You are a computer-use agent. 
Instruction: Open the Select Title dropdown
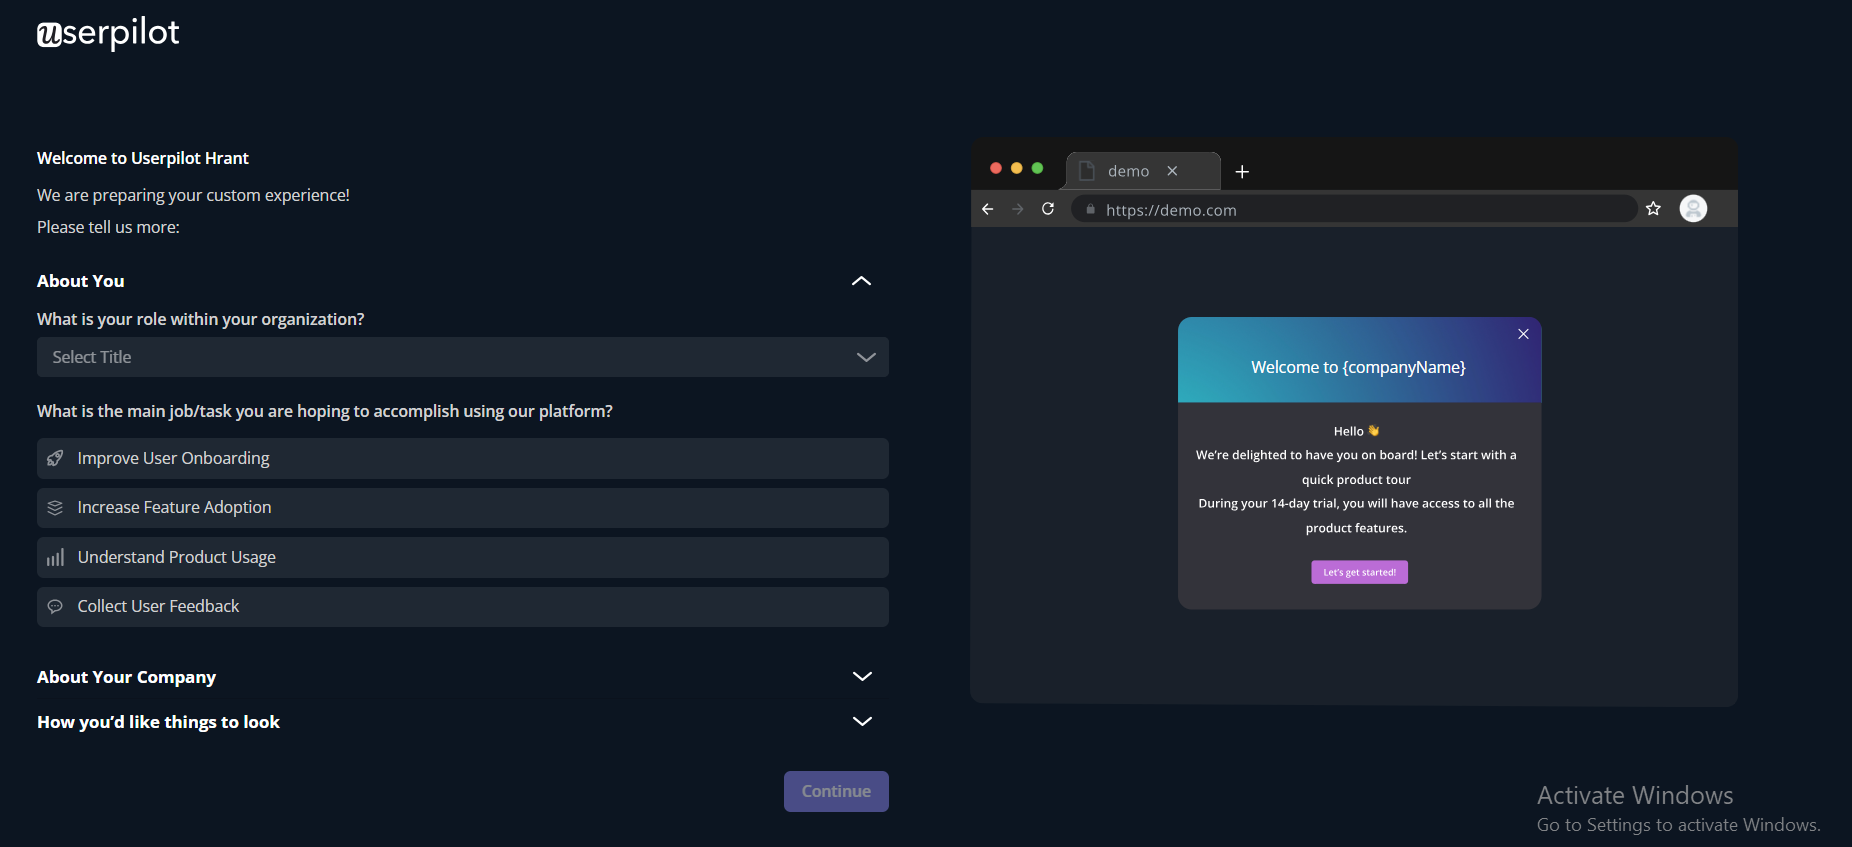(462, 357)
